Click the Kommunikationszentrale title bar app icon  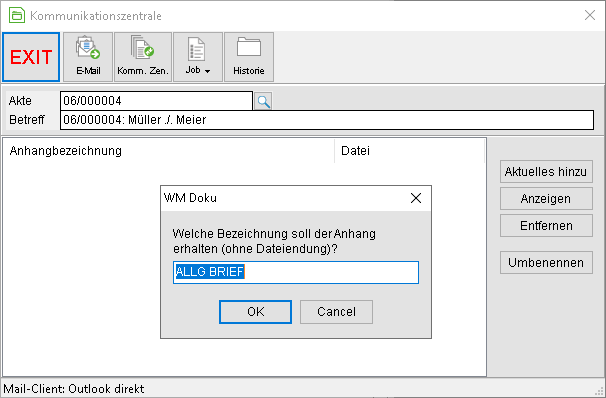click(17, 15)
